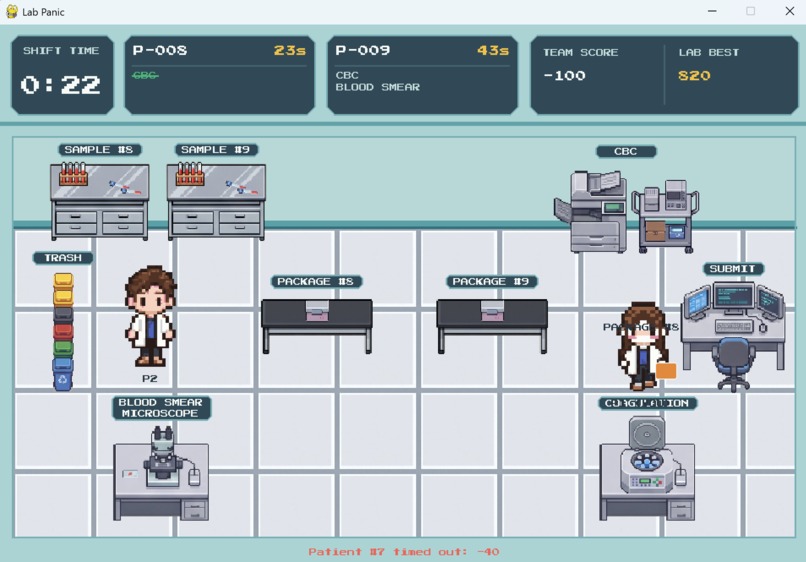Select the long-haired scientist character
Viewport: 806px width, 562px height.
pyautogui.click(x=643, y=346)
